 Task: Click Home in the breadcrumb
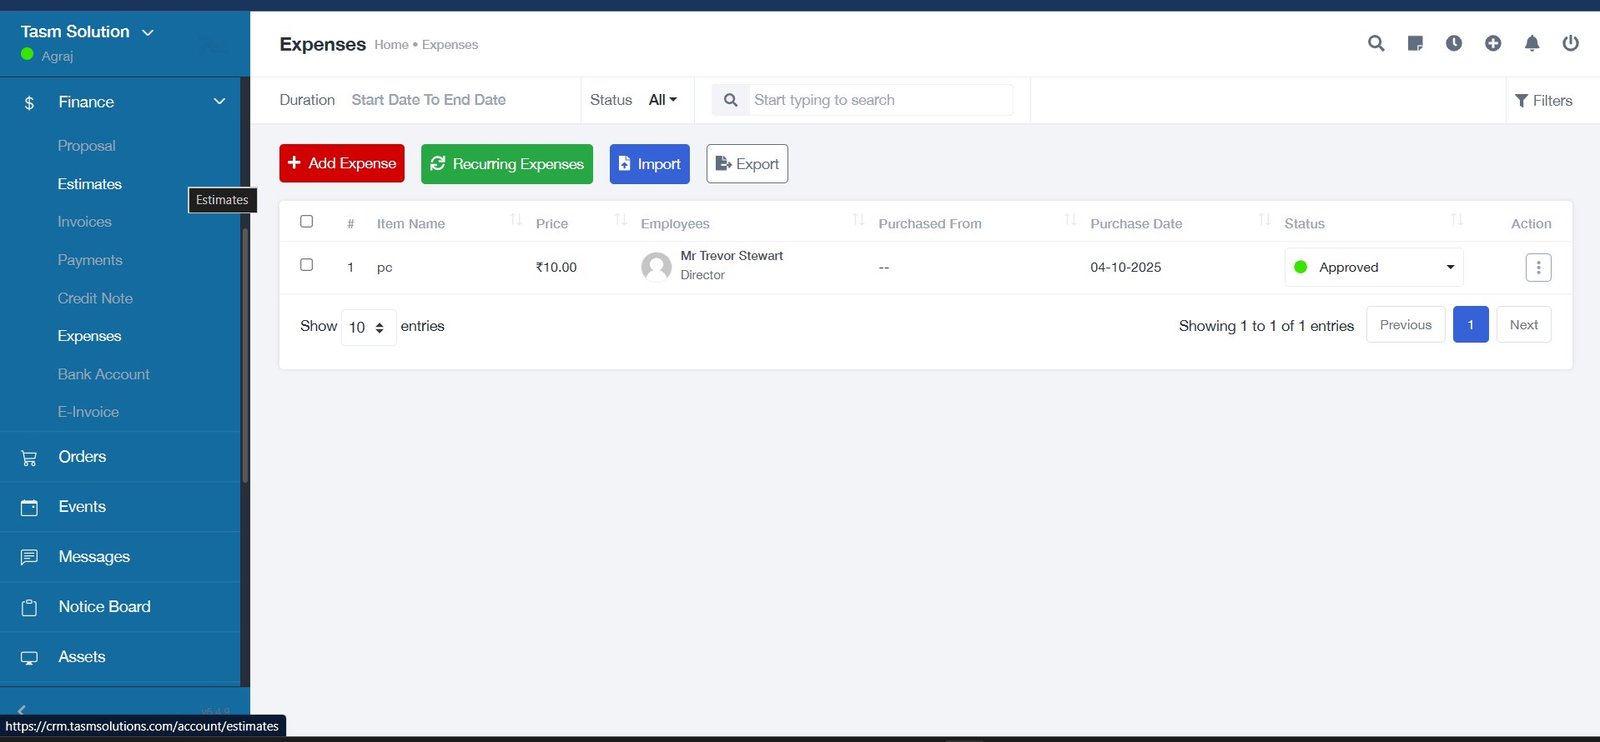point(391,45)
